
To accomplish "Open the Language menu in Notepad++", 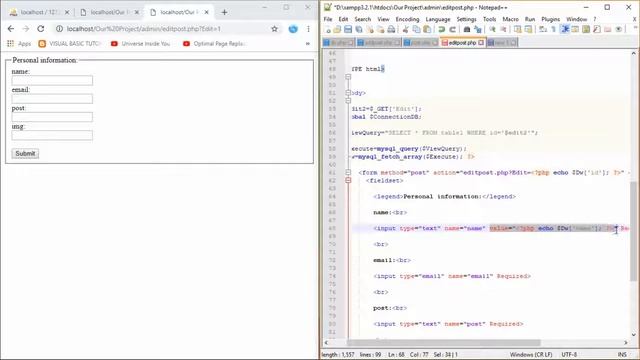I will click(x=438, y=19).
